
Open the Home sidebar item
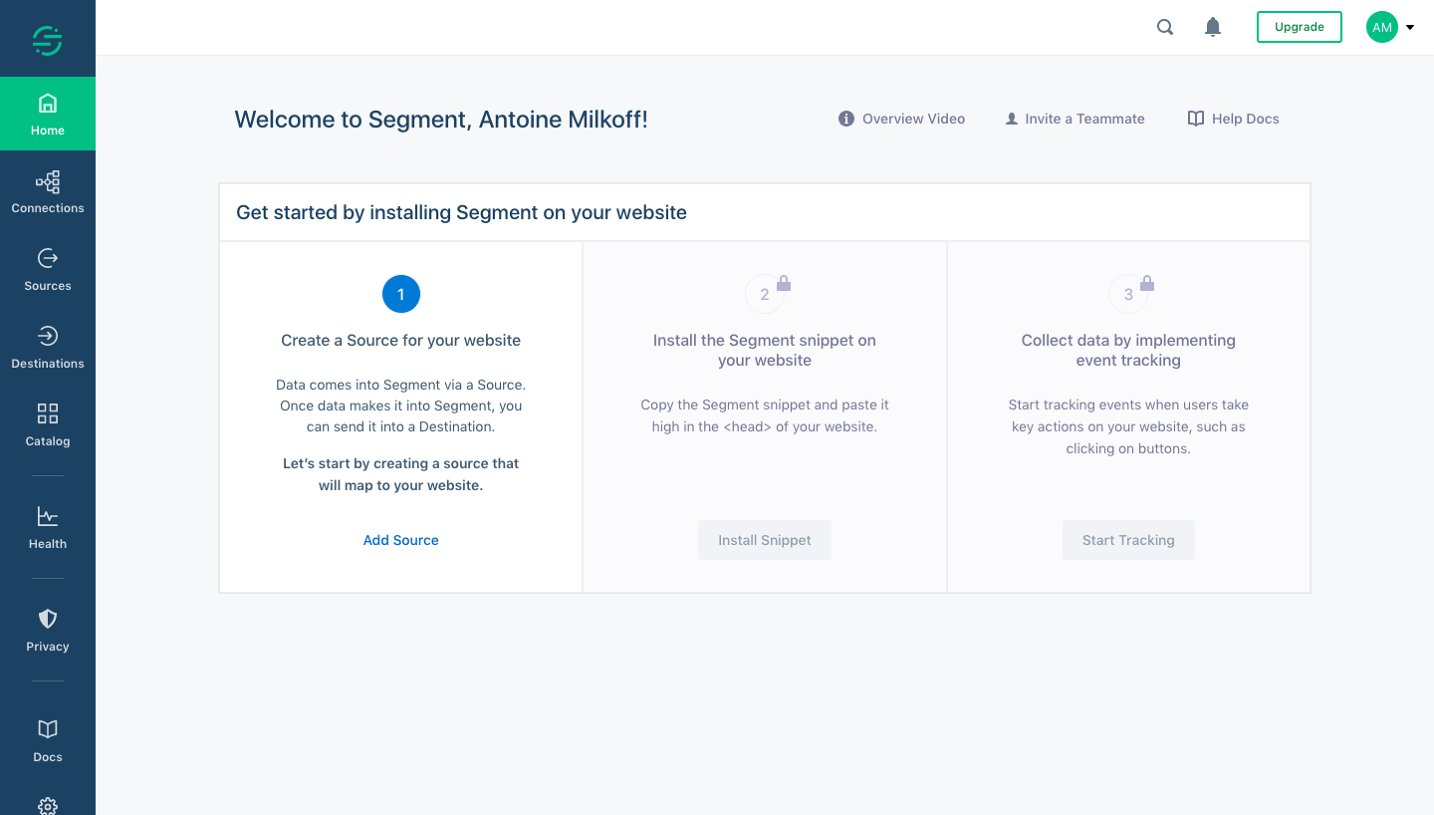tap(47, 114)
